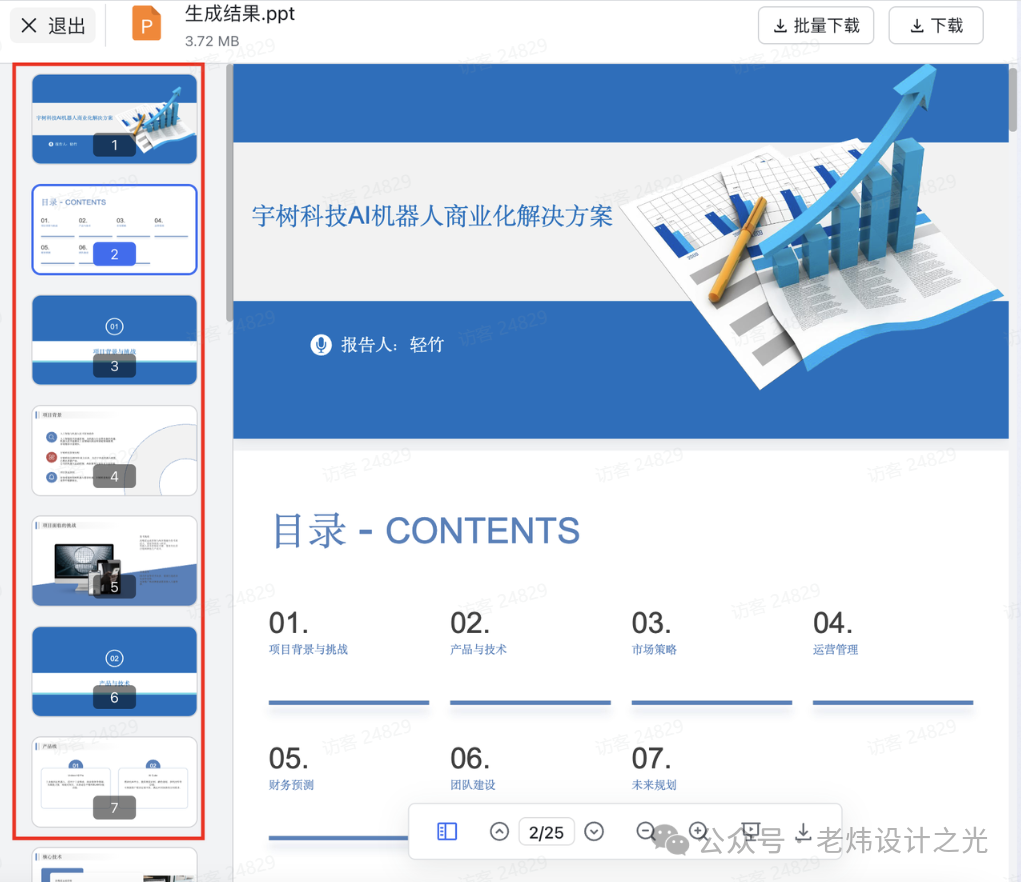Select slide 5 thumbnail with computer image

pyautogui.click(x=115, y=561)
